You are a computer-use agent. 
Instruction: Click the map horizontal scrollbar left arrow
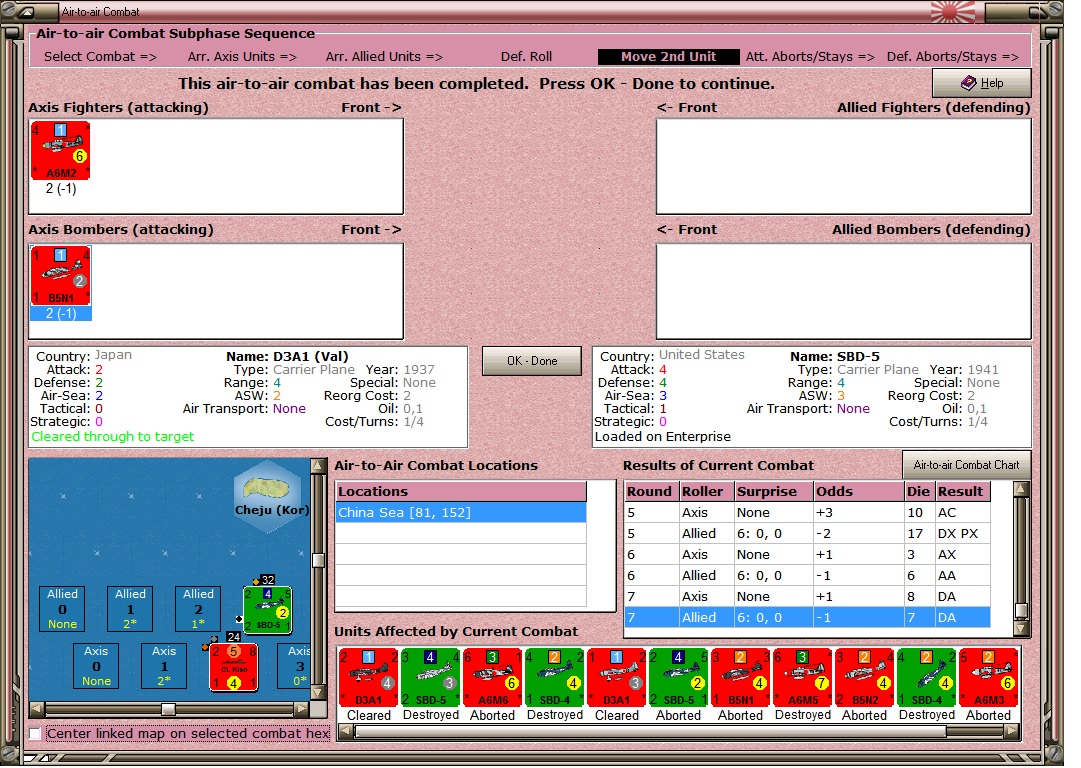pos(37,709)
